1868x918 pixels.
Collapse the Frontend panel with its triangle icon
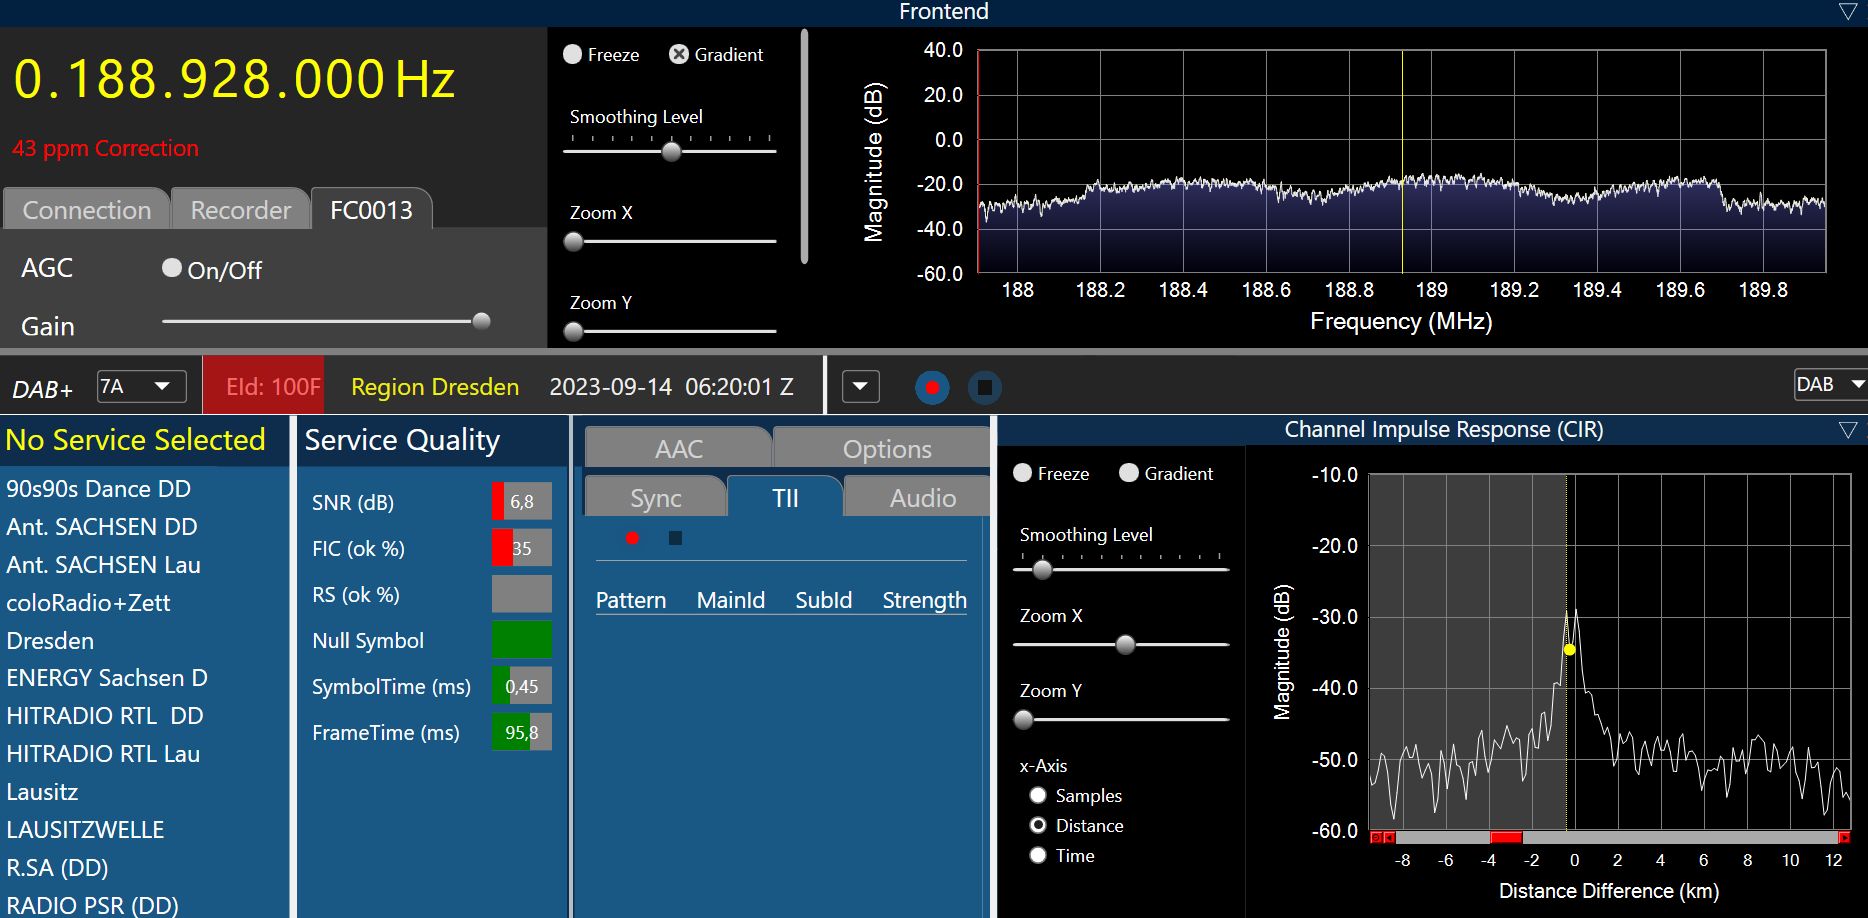pos(1848,12)
